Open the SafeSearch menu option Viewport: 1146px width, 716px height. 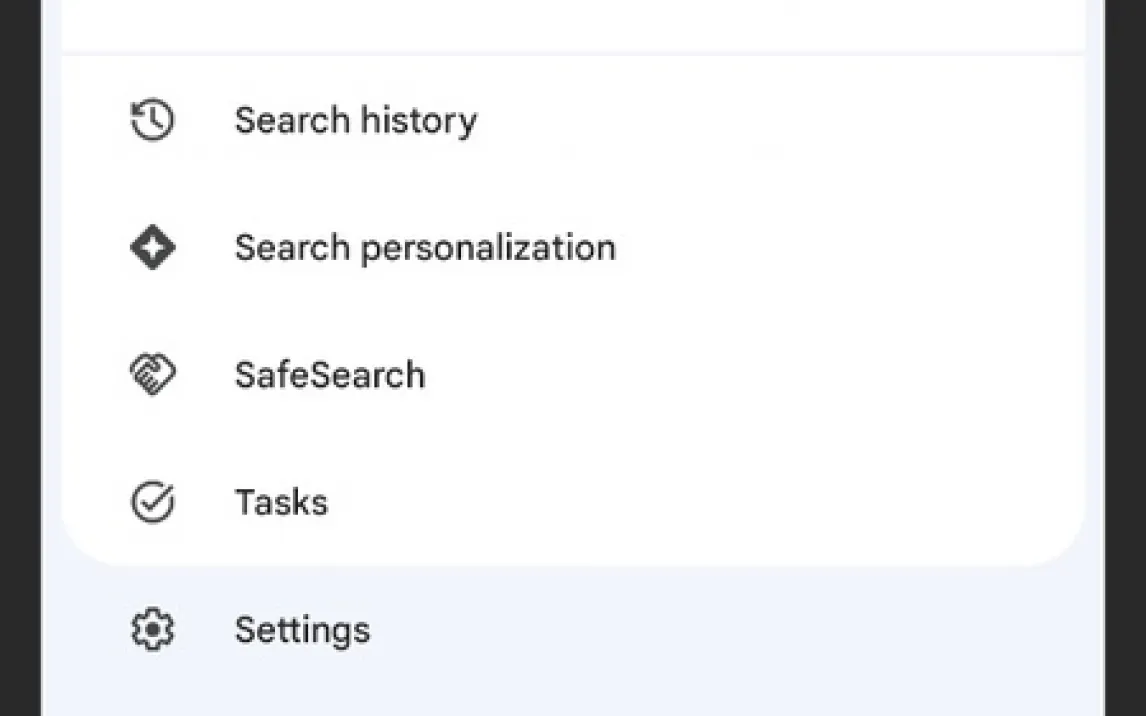point(329,375)
